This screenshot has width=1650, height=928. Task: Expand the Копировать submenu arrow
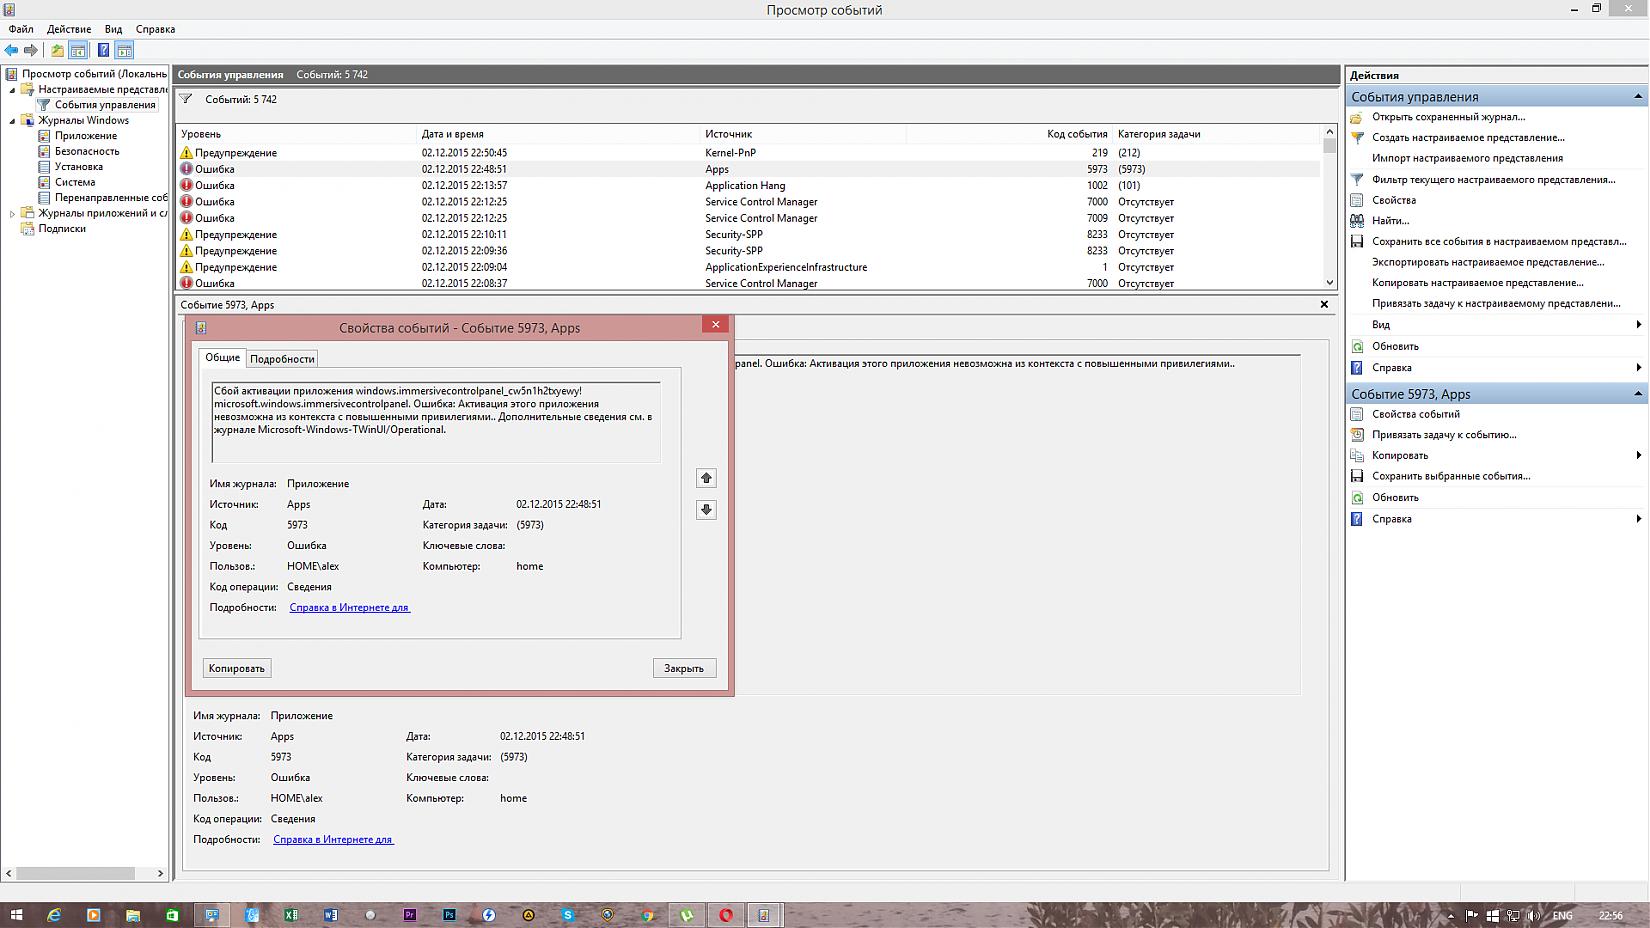[x=1638, y=455]
